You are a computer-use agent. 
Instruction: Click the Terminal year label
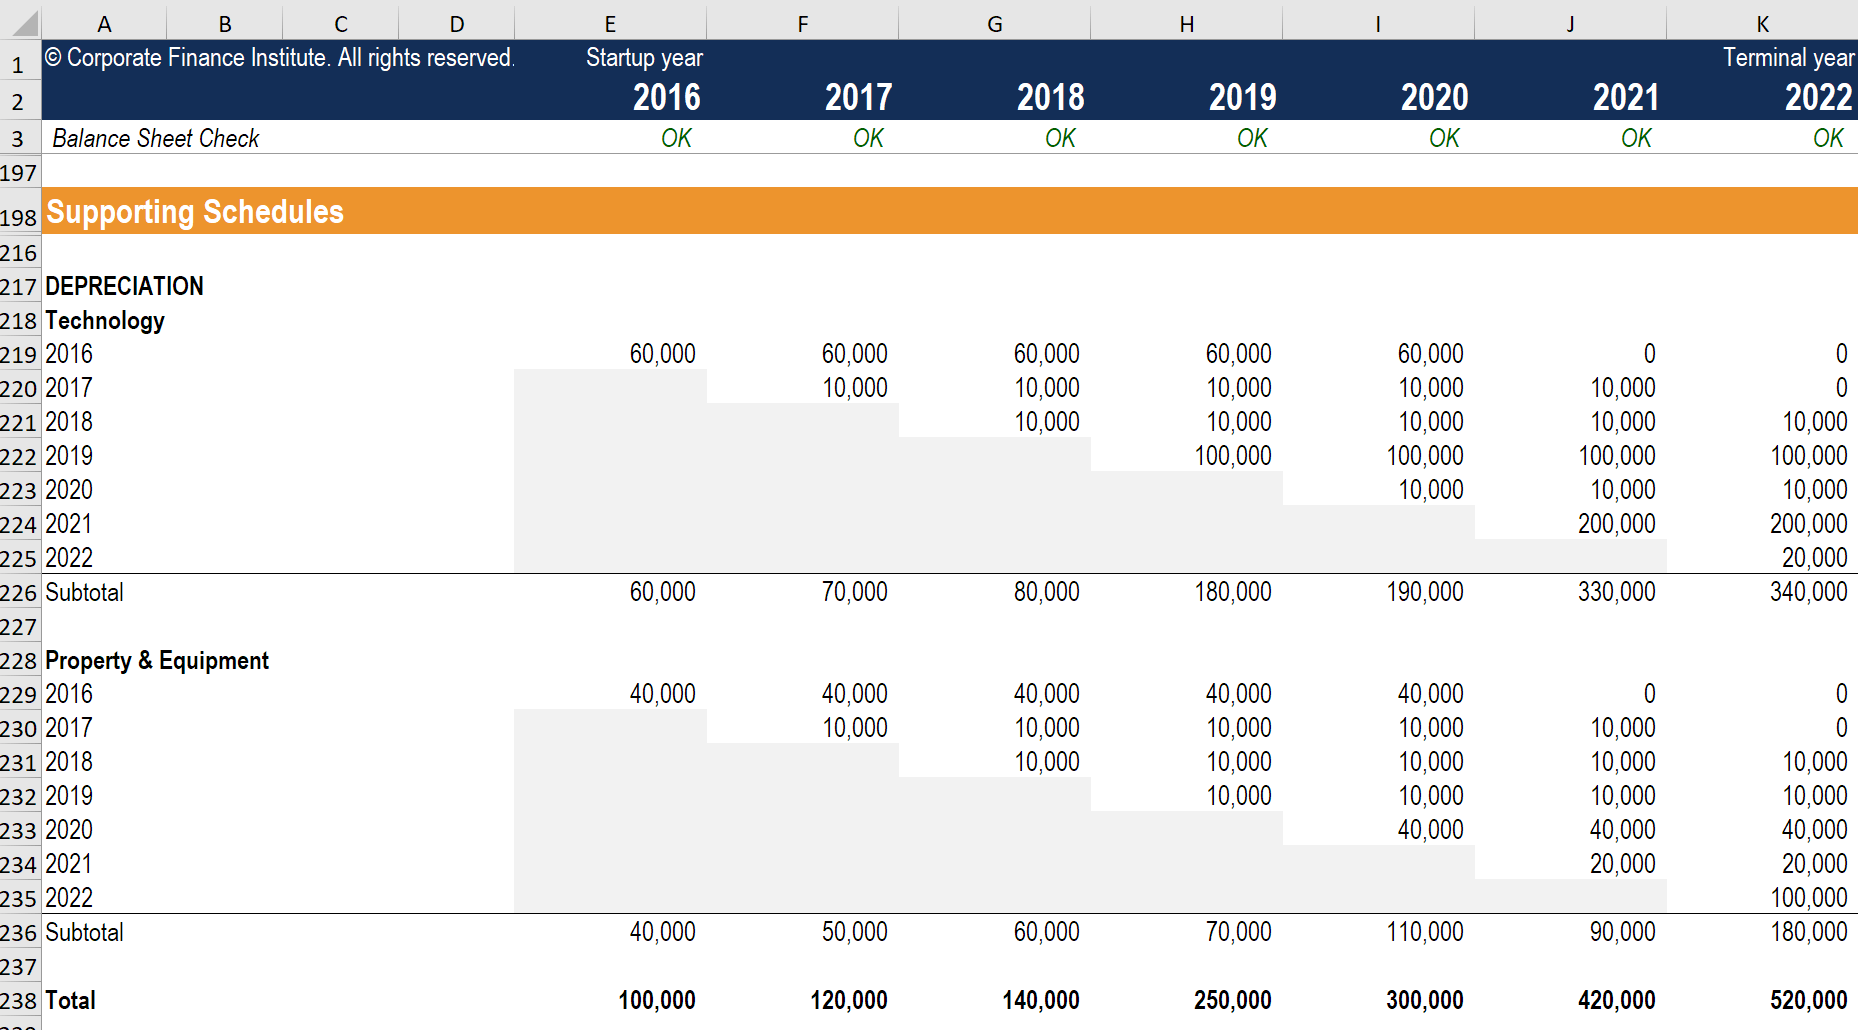tap(1787, 58)
